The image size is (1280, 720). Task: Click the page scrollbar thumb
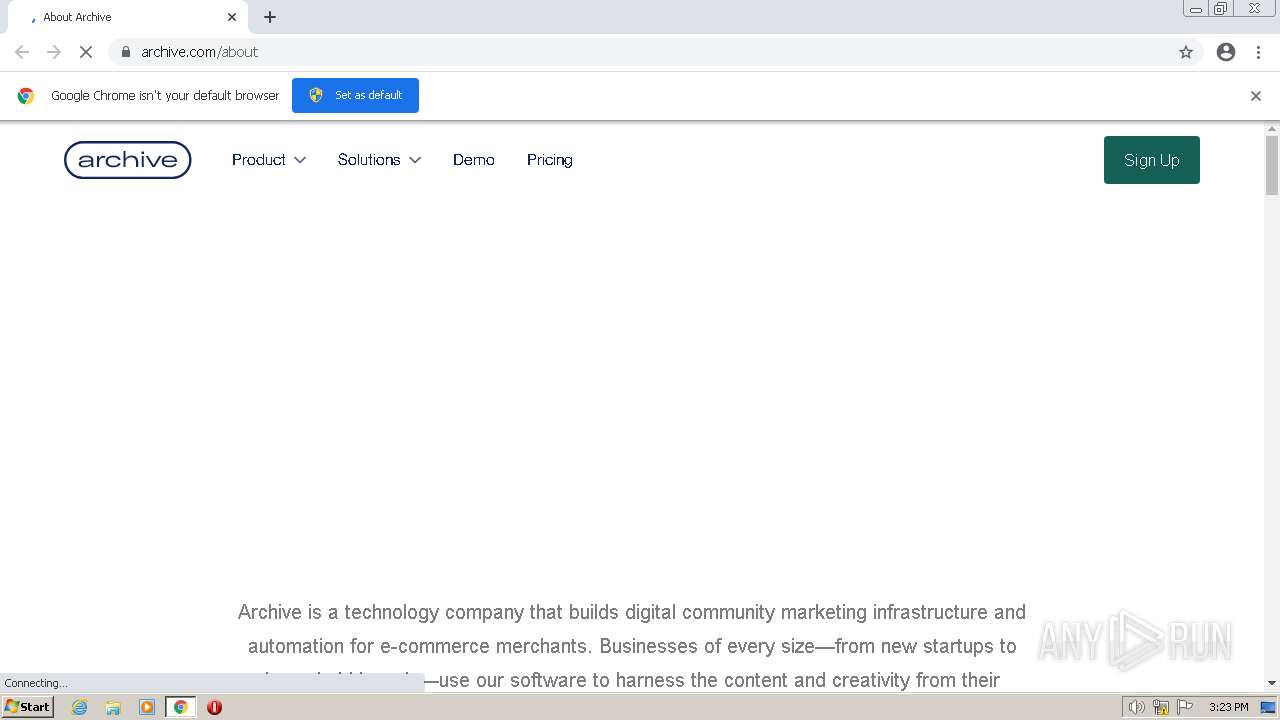click(1272, 165)
